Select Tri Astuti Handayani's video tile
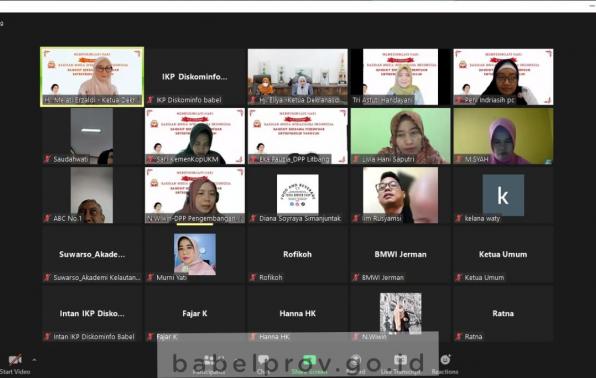Screen dimensions: 596x378 (x=400, y=76)
